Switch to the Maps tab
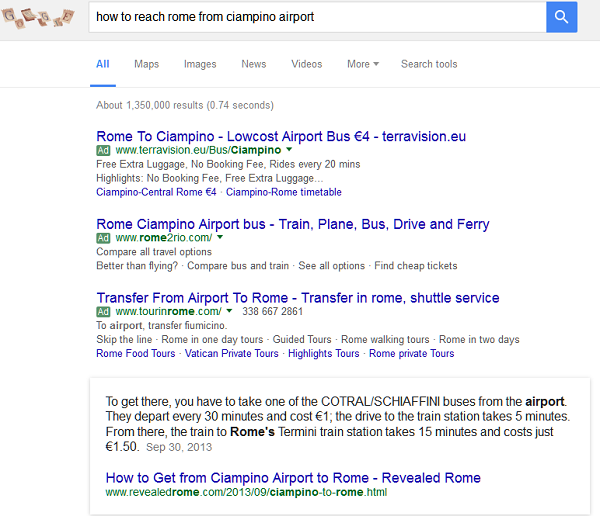The height and width of the screenshot is (516, 600). [146, 64]
